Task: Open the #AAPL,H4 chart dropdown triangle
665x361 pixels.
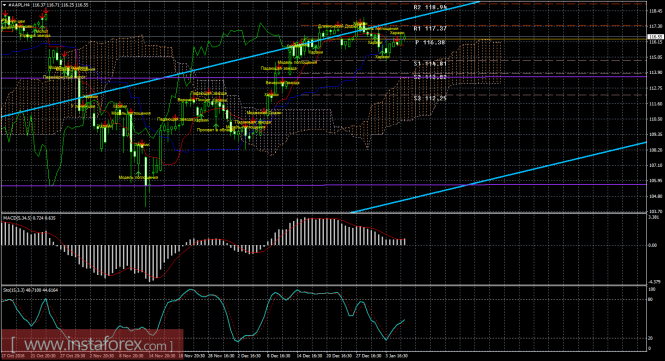Action: [x=5, y=5]
